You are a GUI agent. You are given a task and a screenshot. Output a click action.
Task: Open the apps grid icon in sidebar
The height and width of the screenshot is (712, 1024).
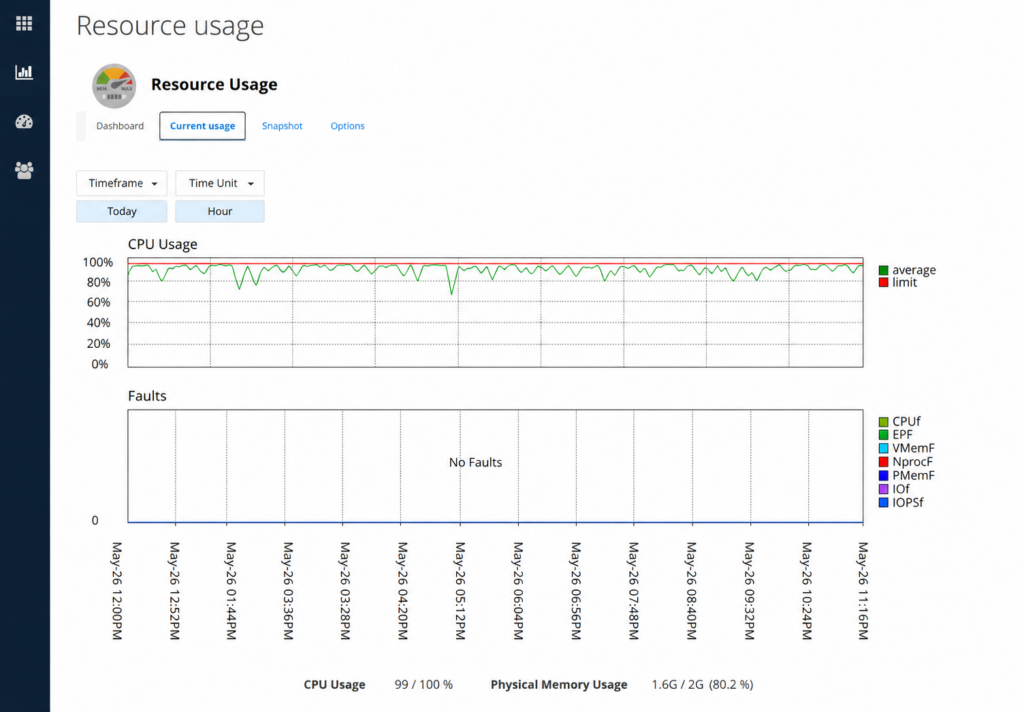click(x=24, y=24)
